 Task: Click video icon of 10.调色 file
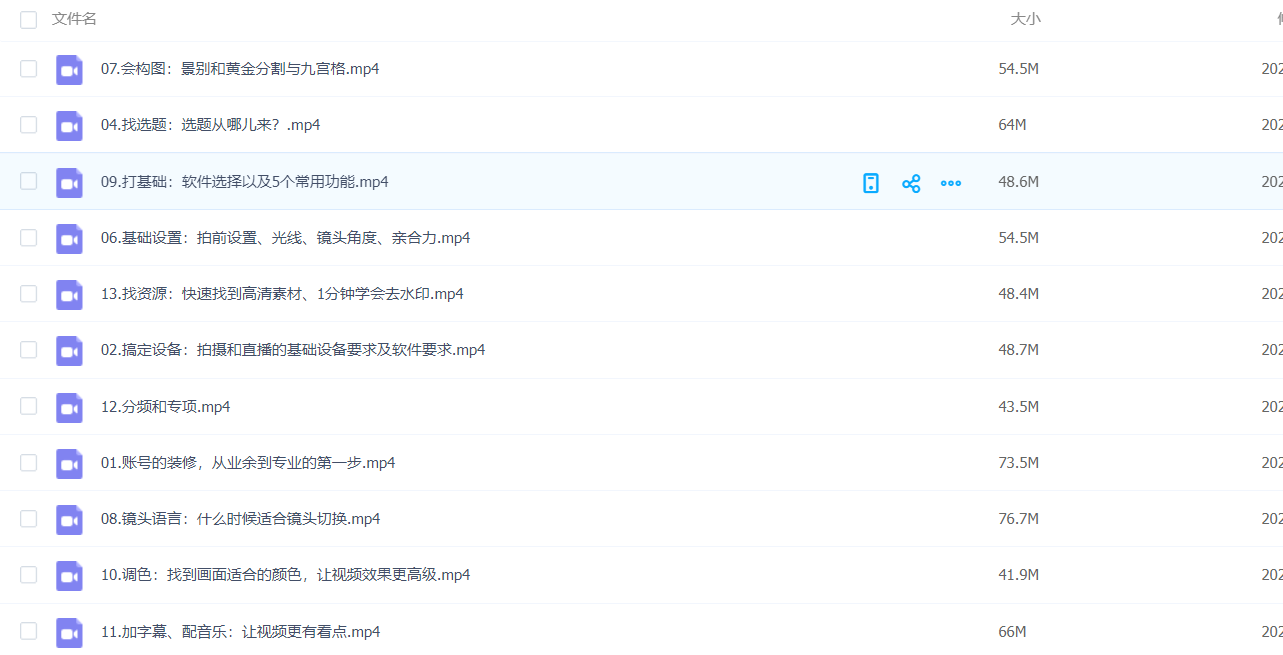[69, 576]
